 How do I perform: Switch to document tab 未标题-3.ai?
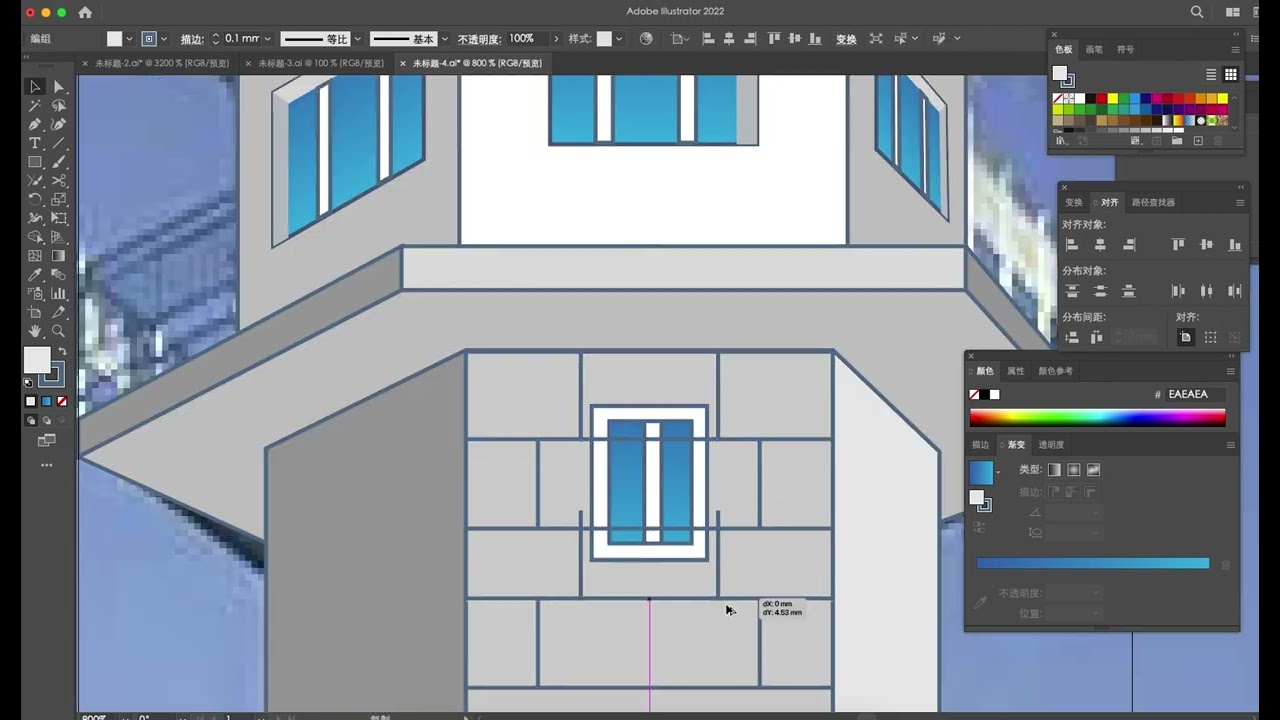point(321,63)
